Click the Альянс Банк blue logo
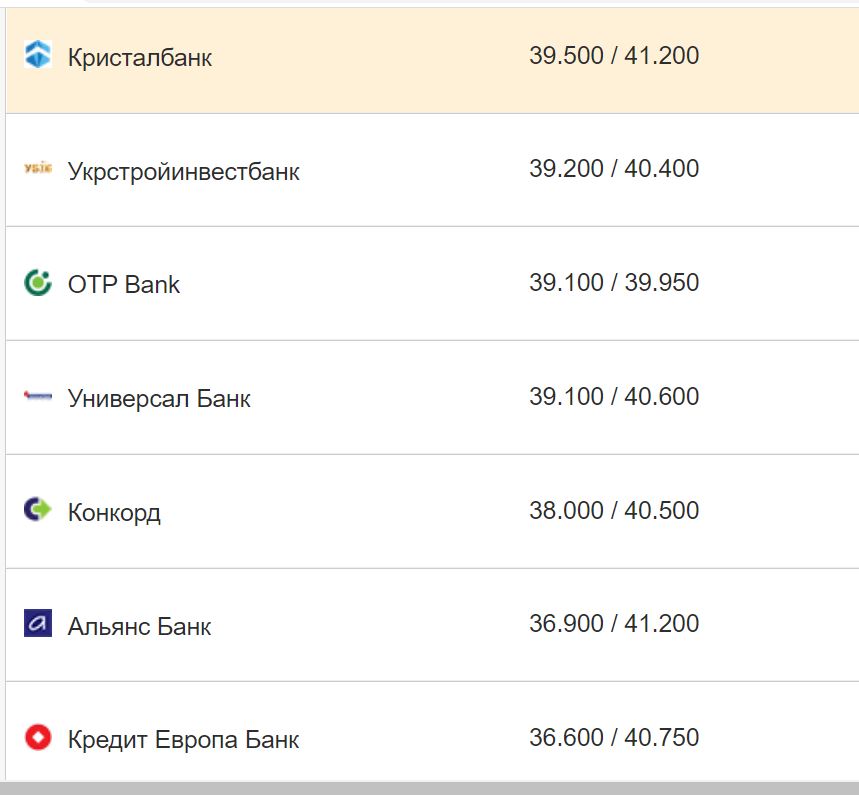The width and height of the screenshot is (859, 795). tap(36, 625)
